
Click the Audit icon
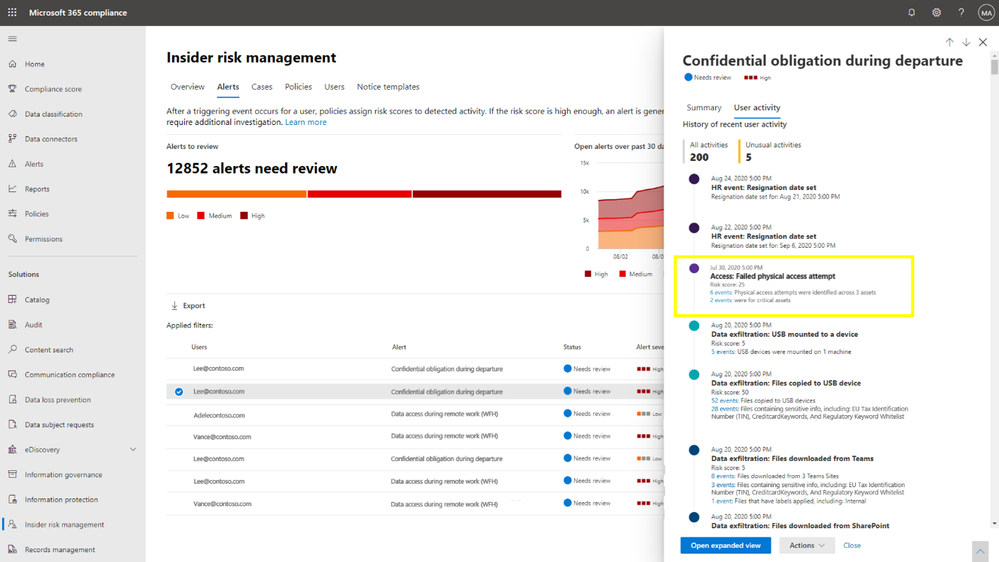pyautogui.click(x=12, y=324)
